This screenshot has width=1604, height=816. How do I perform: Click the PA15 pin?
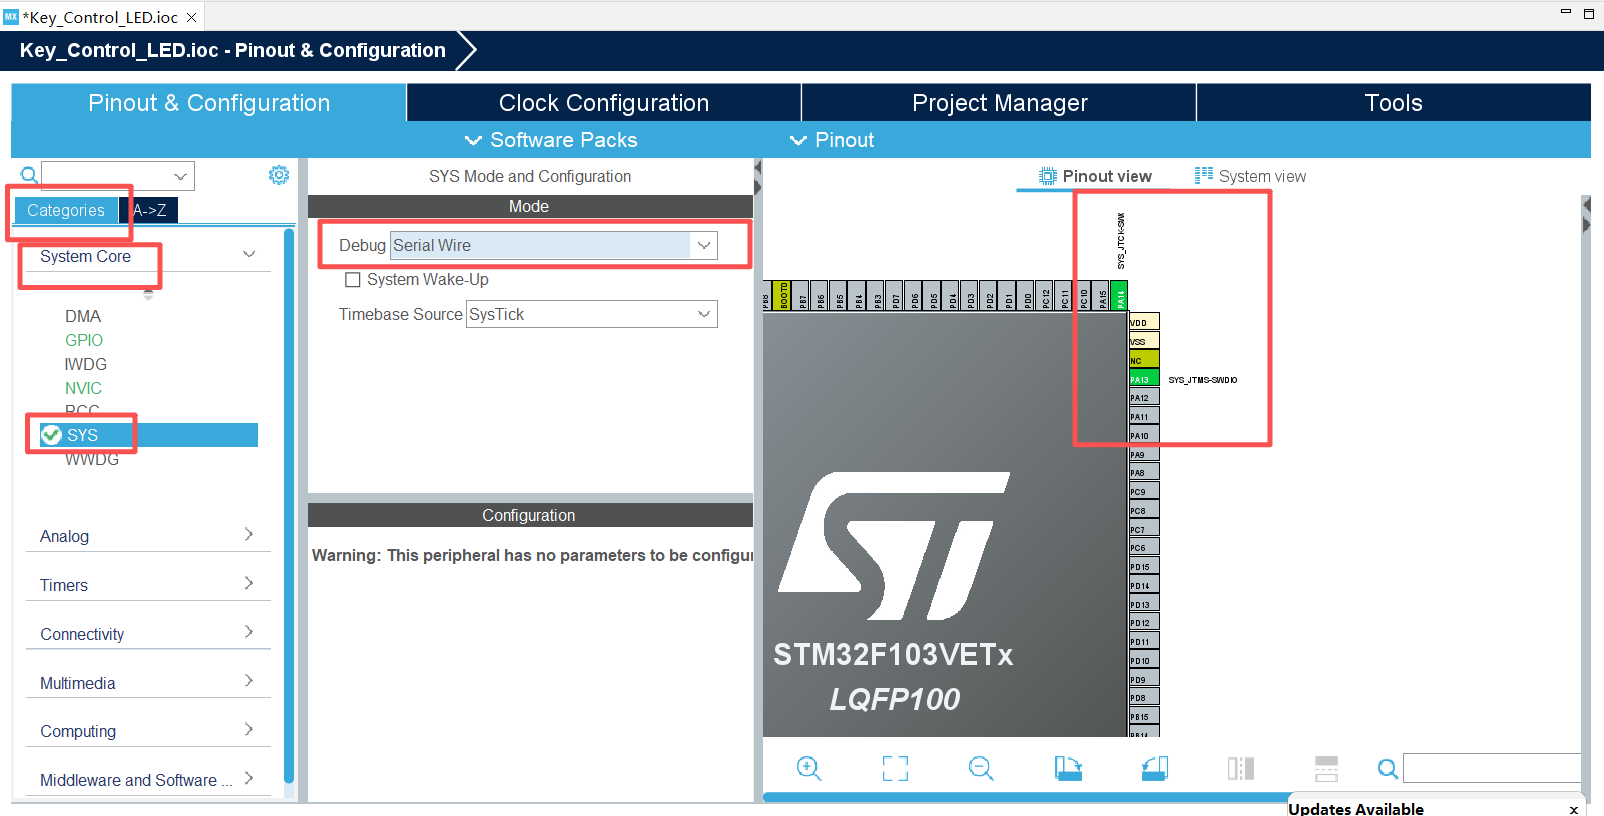click(1102, 296)
